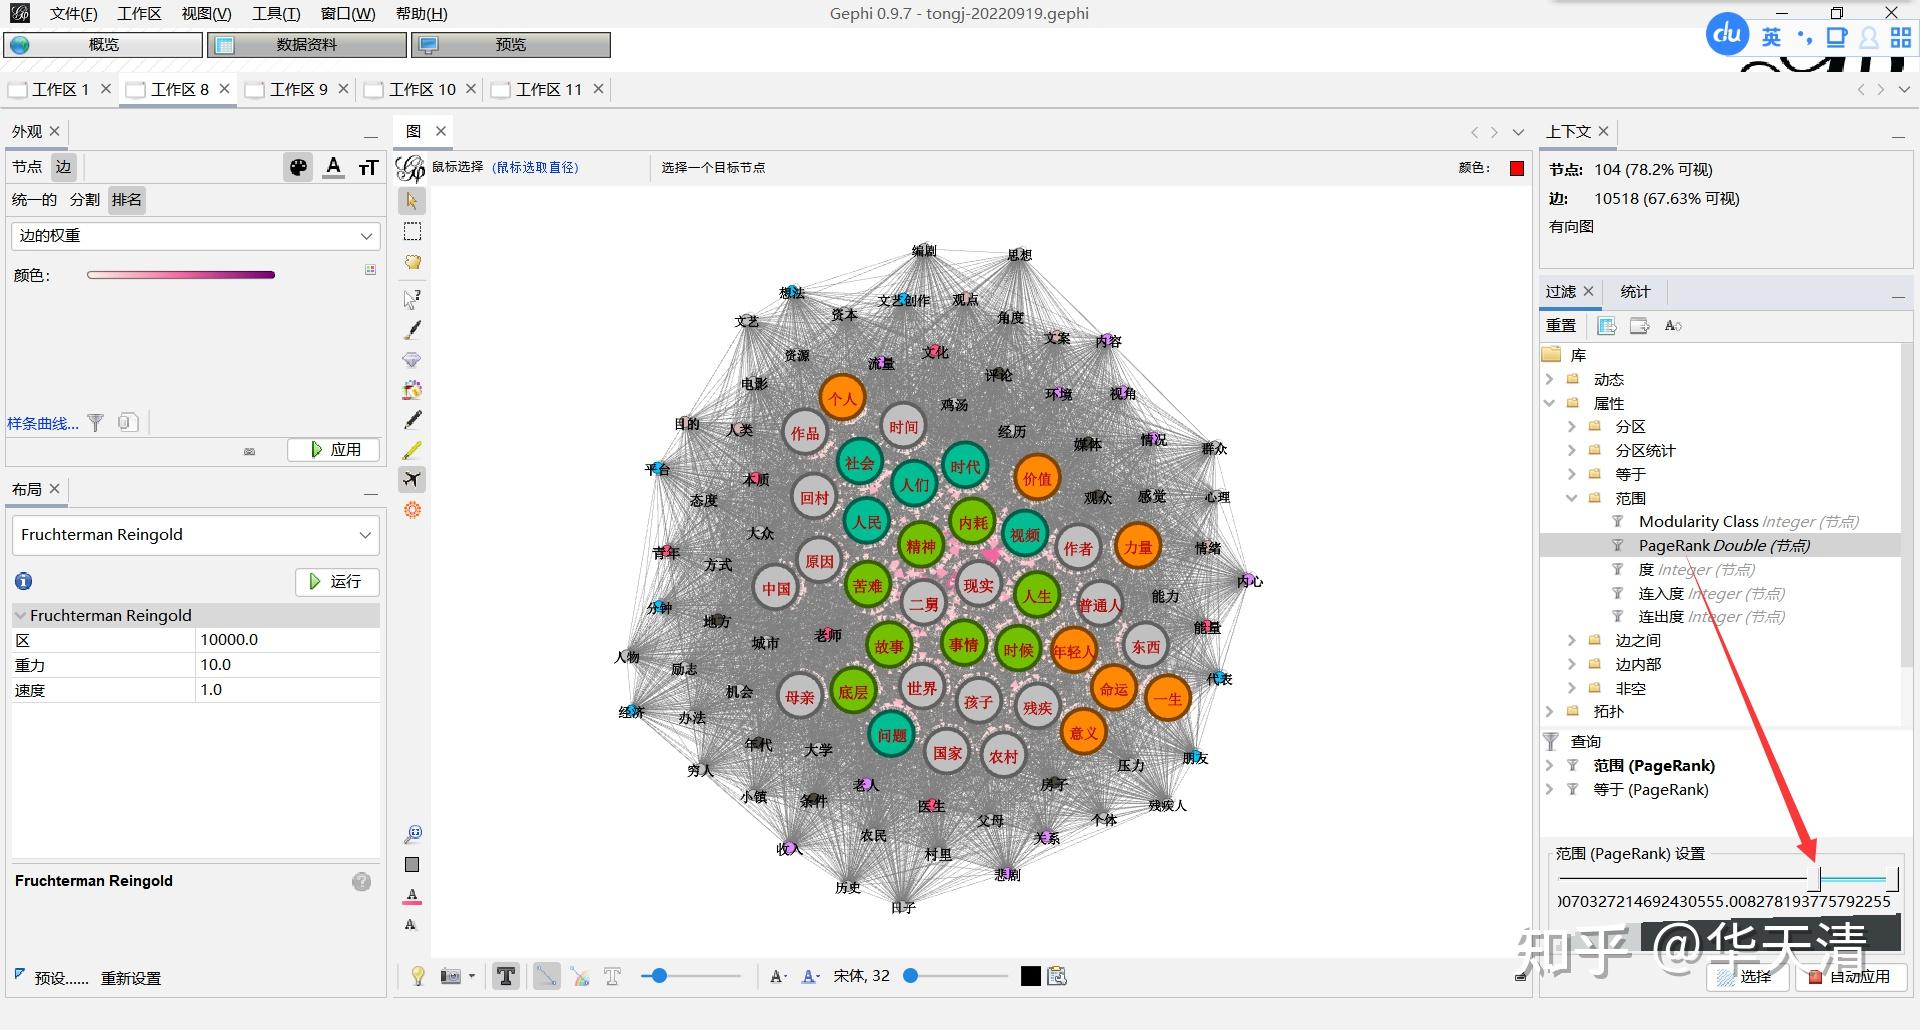Open the take screenshot camera icon

click(451, 976)
